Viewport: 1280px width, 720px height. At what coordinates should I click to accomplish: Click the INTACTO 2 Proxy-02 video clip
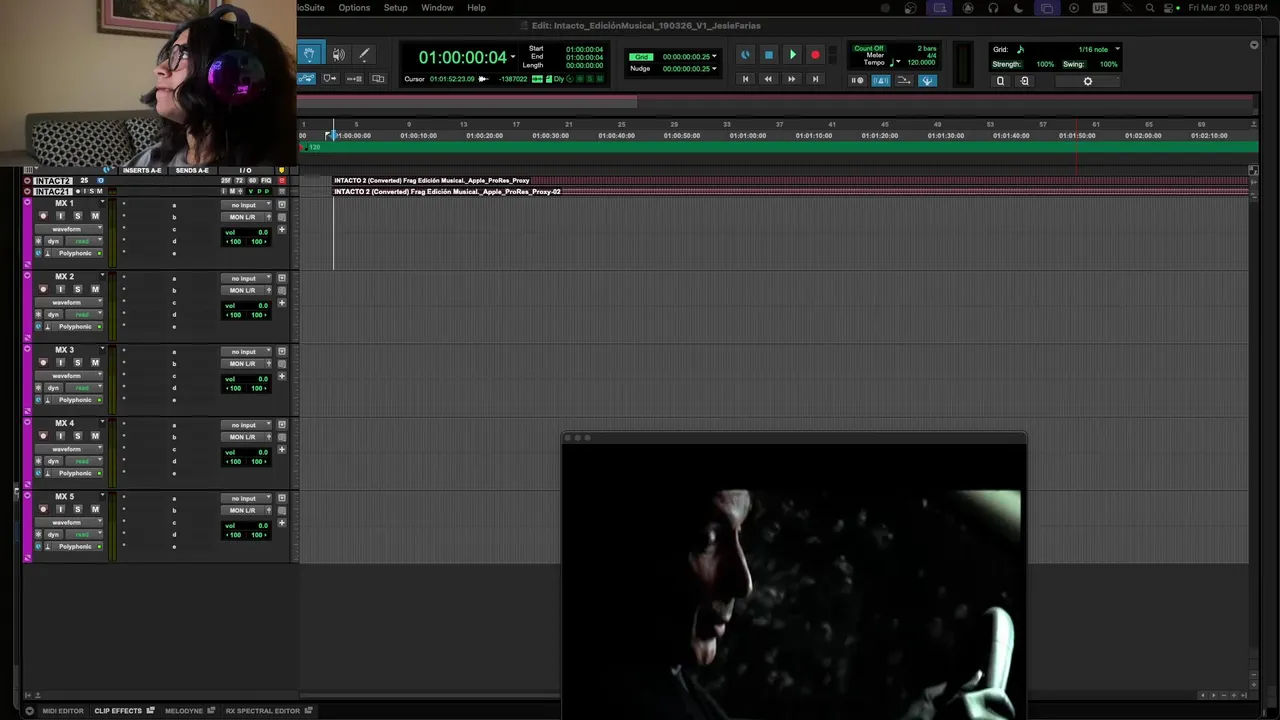(790, 191)
